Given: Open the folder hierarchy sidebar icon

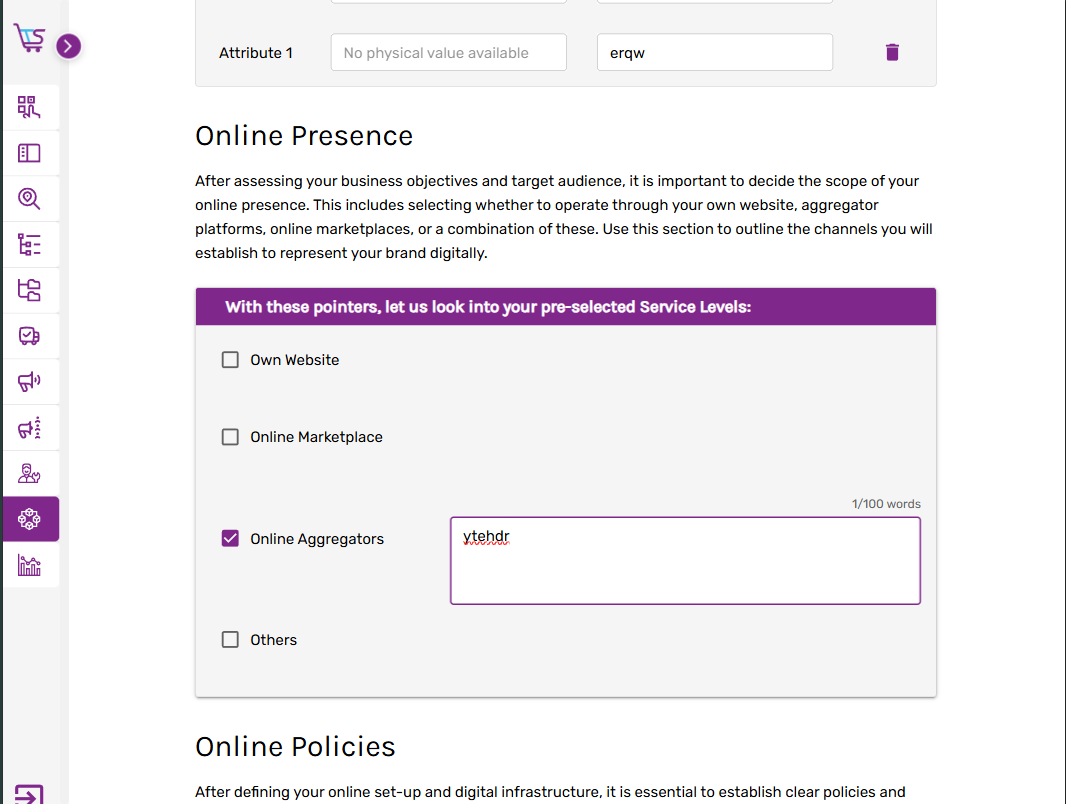Looking at the screenshot, I should coord(29,291).
